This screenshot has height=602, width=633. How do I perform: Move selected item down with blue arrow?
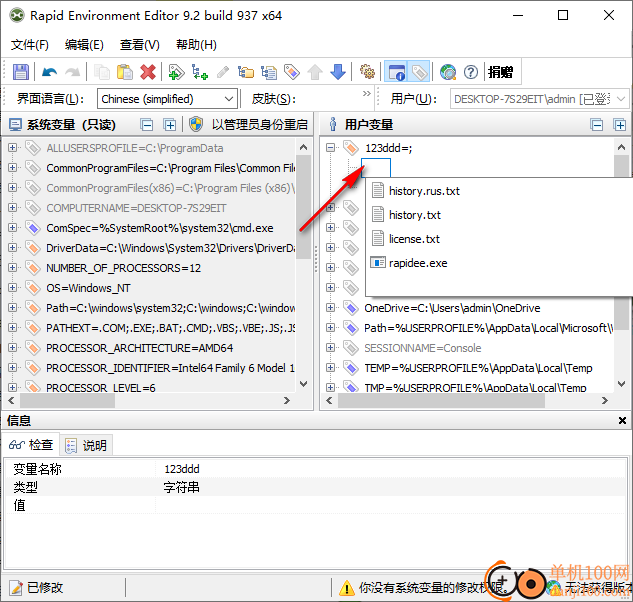pos(338,72)
